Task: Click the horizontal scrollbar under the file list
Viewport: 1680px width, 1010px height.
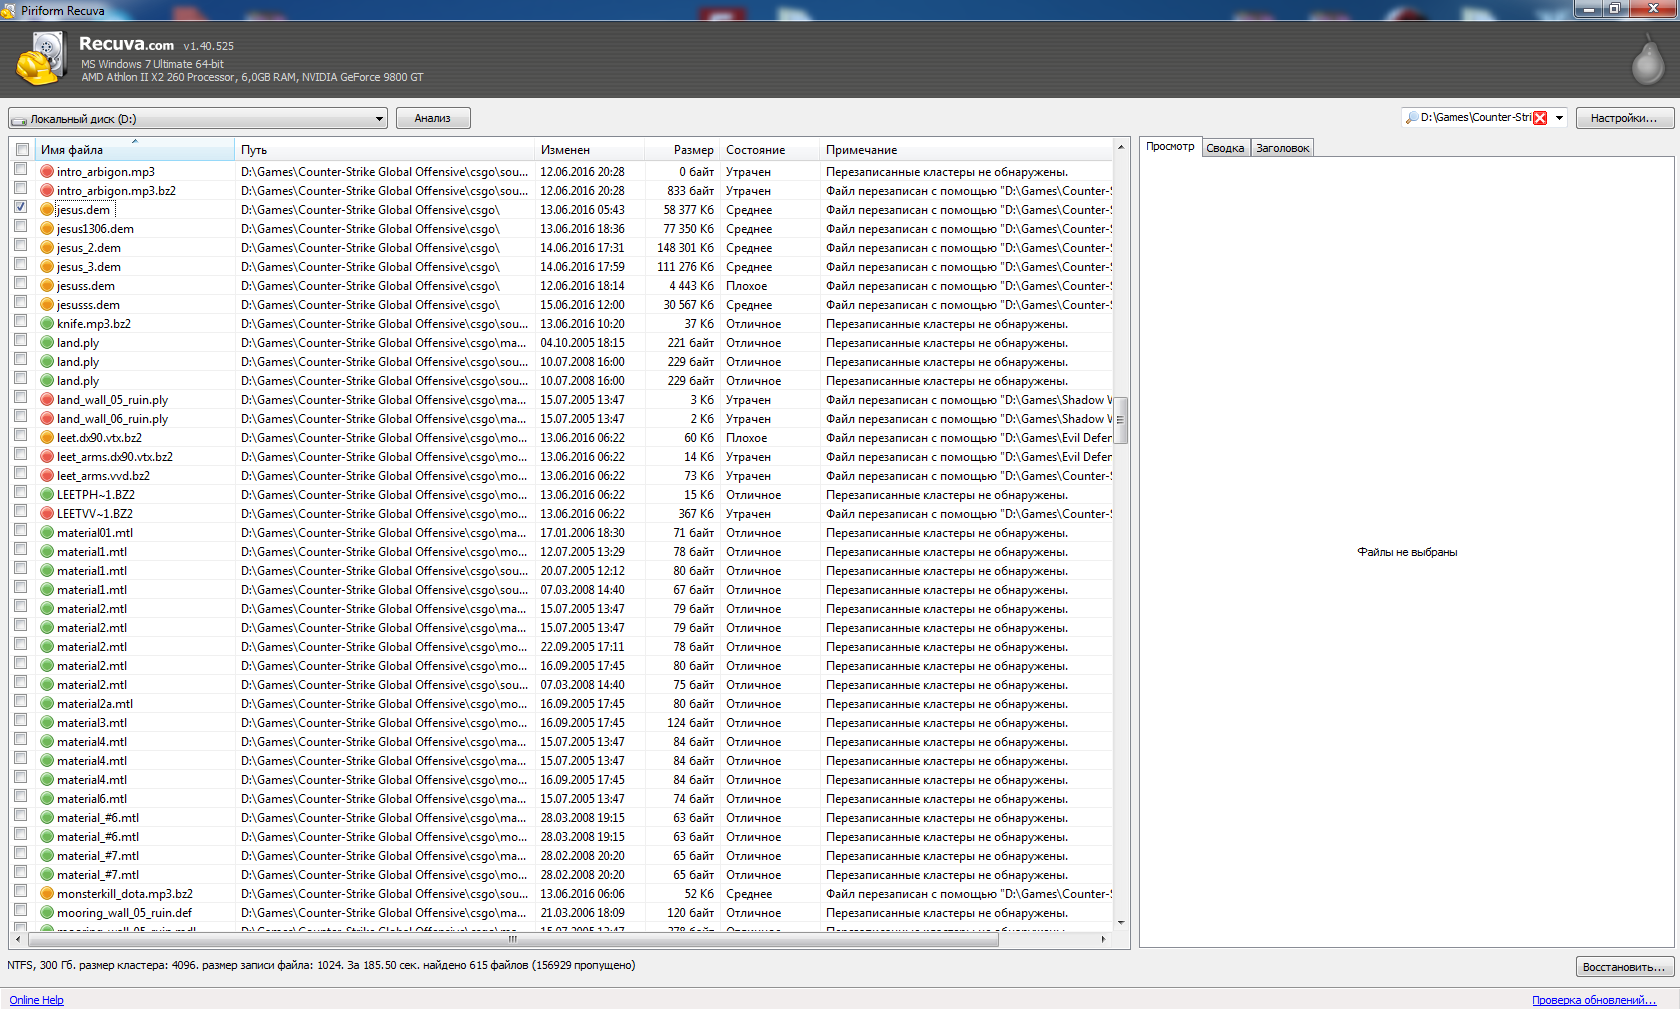Action: (513, 939)
